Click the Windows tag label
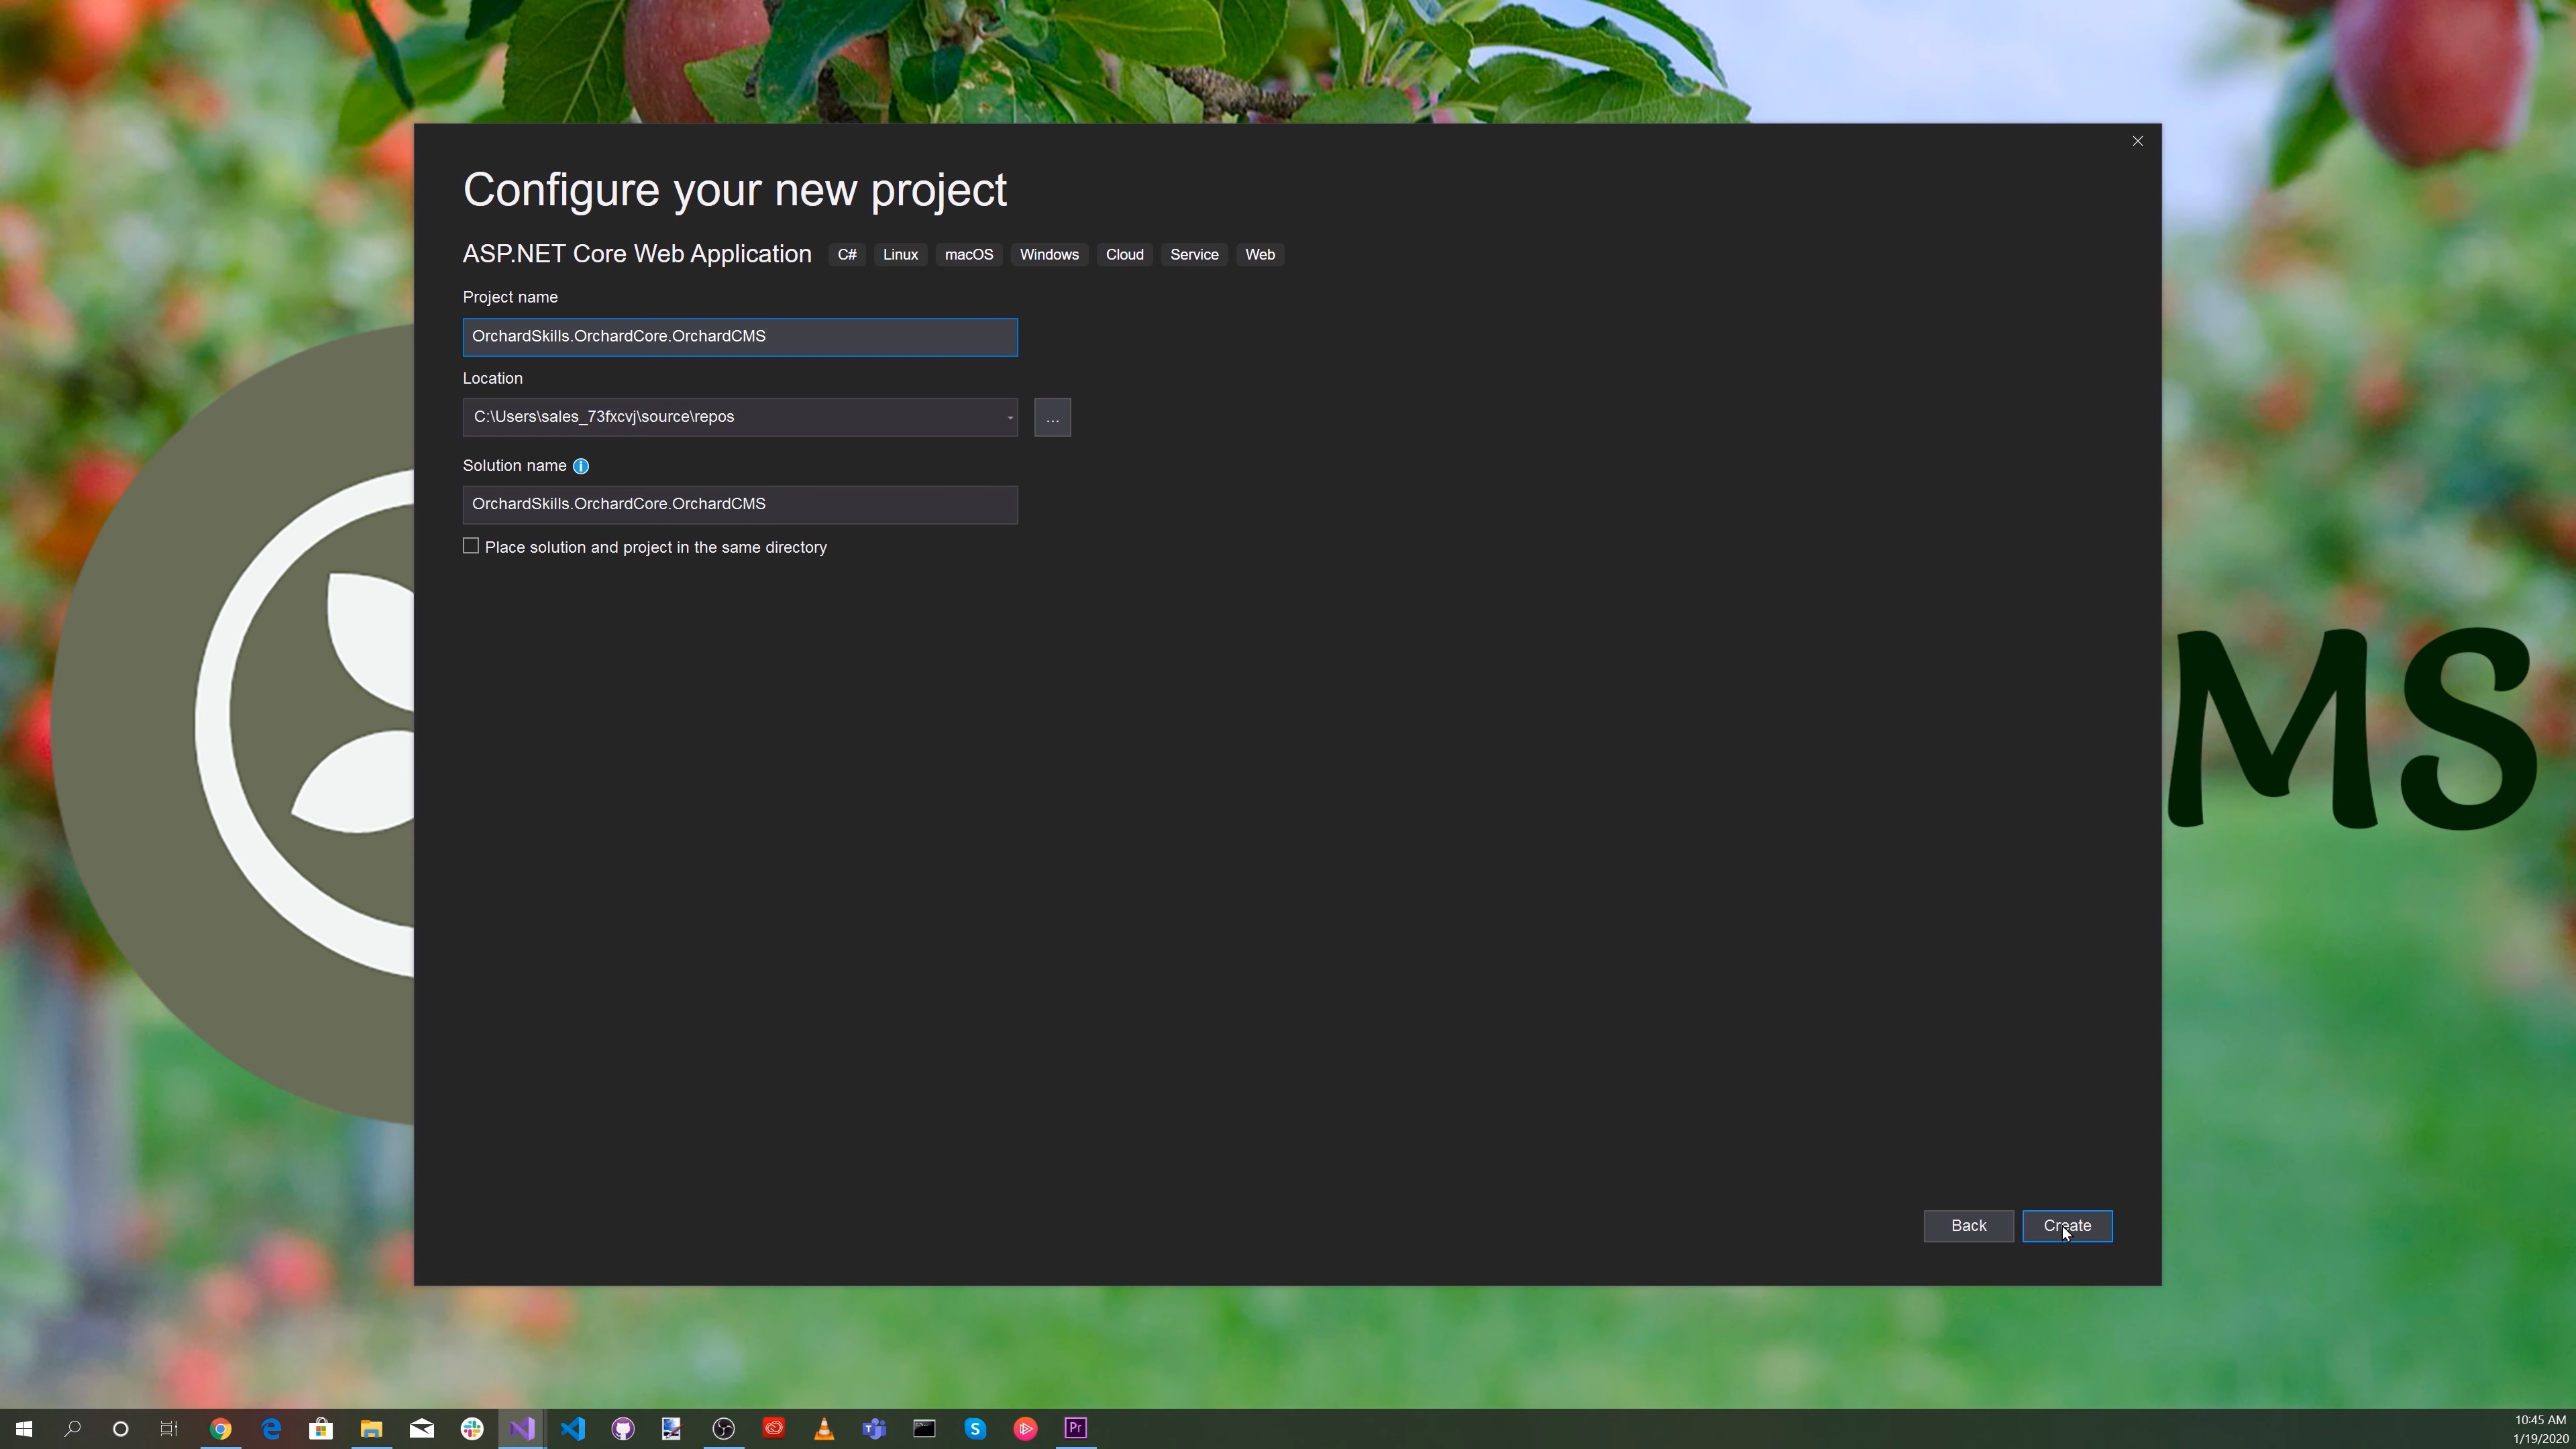Image resolution: width=2576 pixels, height=1449 pixels. pos(1049,255)
